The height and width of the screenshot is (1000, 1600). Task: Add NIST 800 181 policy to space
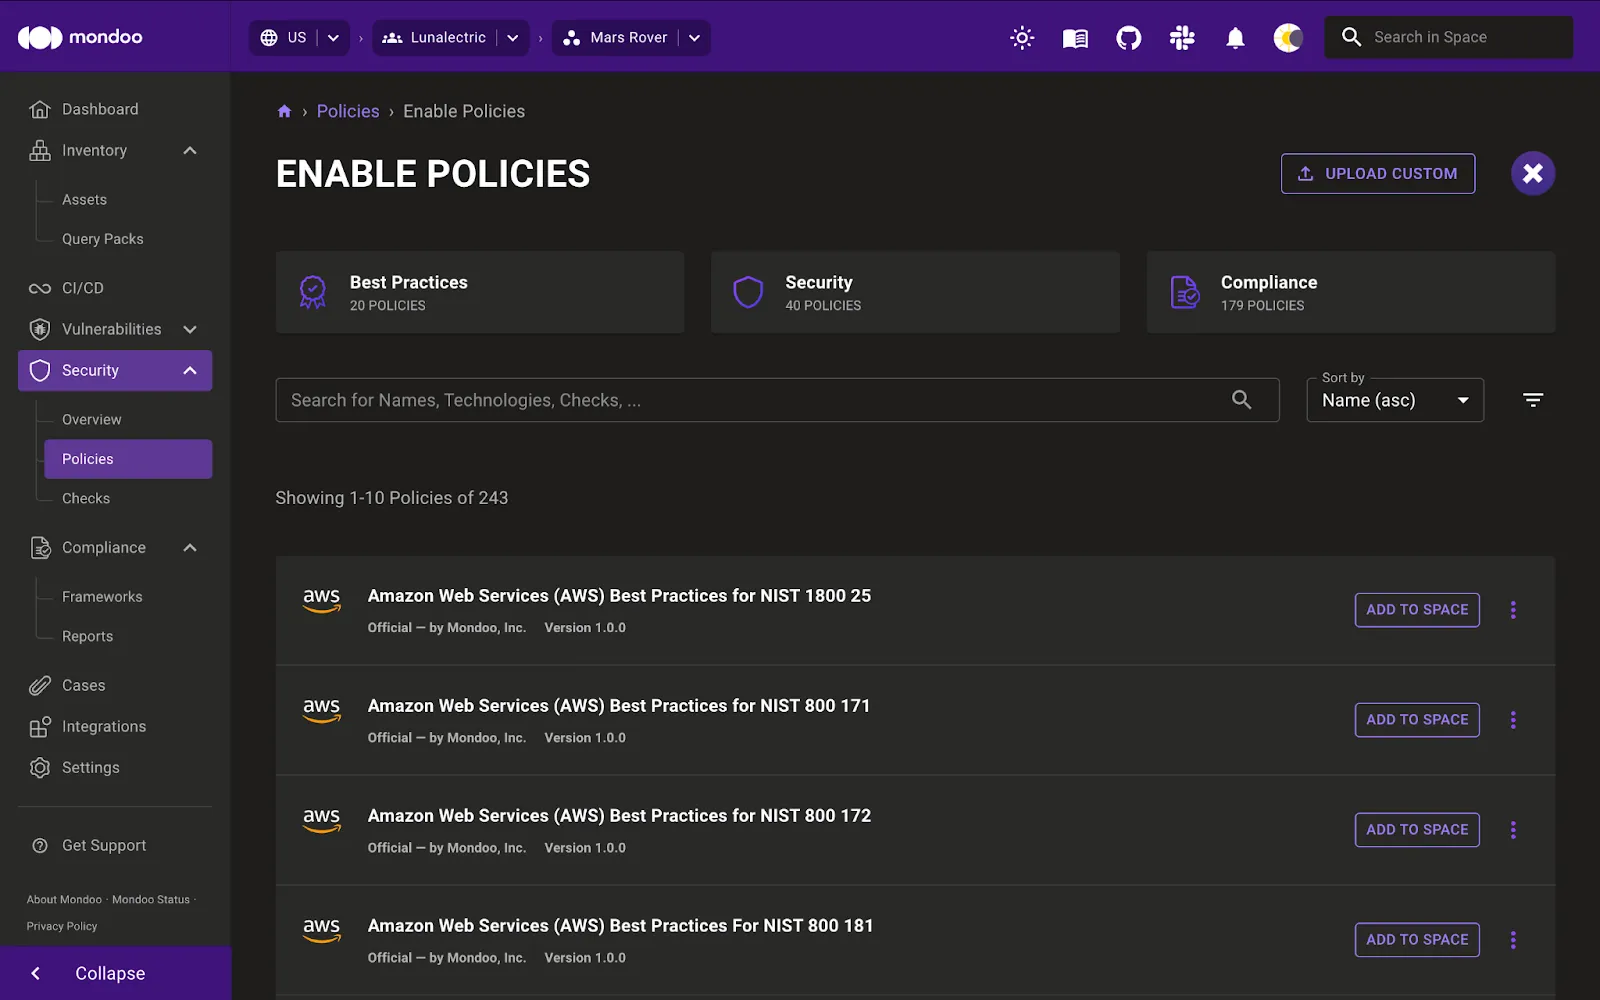tap(1417, 940)
